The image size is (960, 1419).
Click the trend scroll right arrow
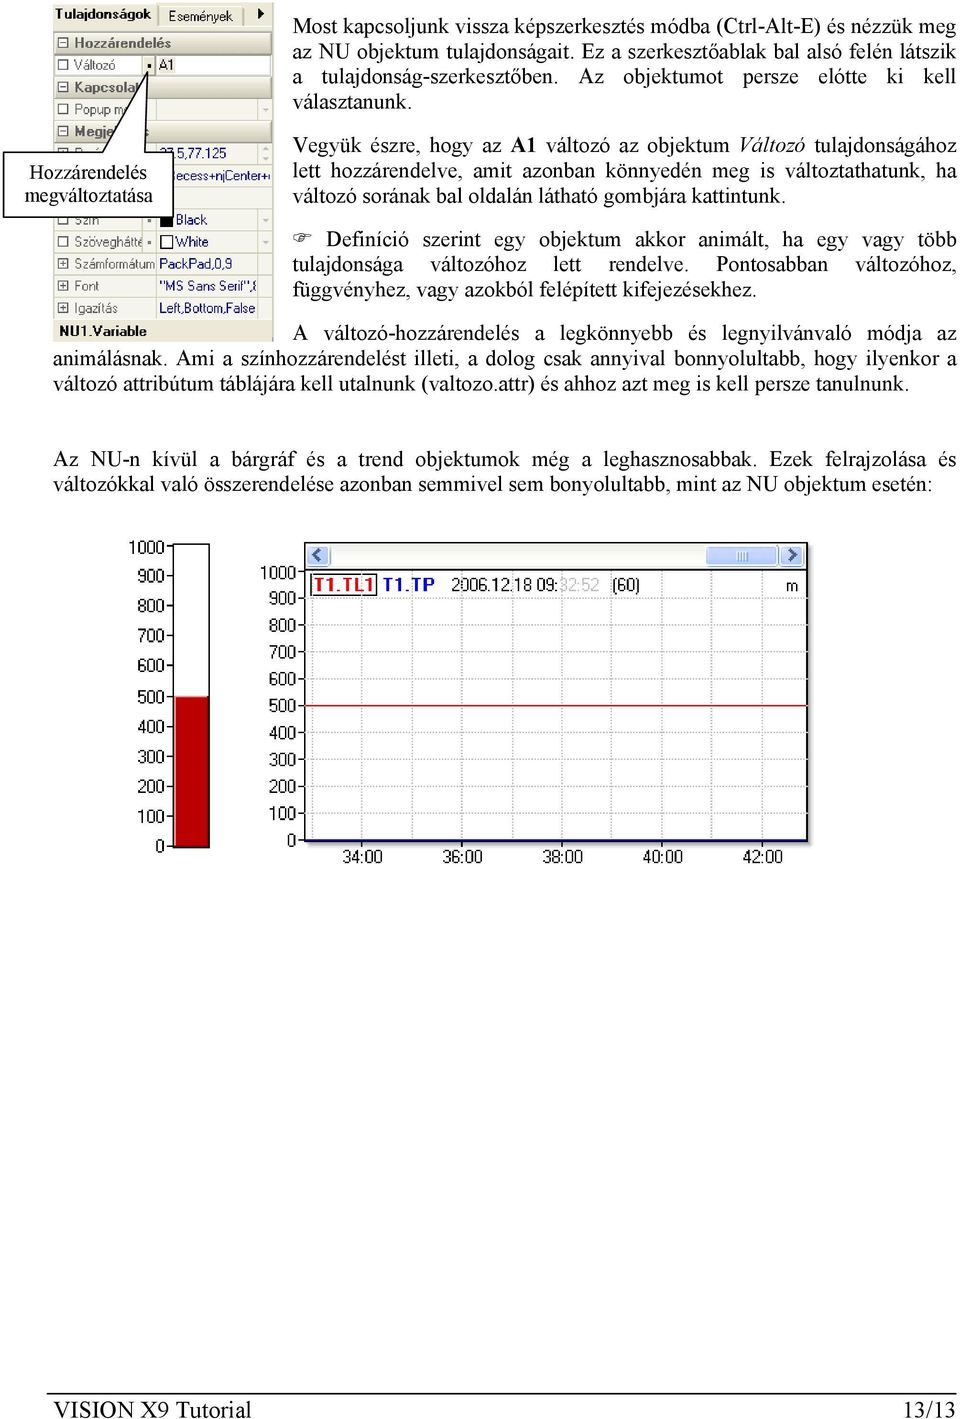tap(792, 555)
